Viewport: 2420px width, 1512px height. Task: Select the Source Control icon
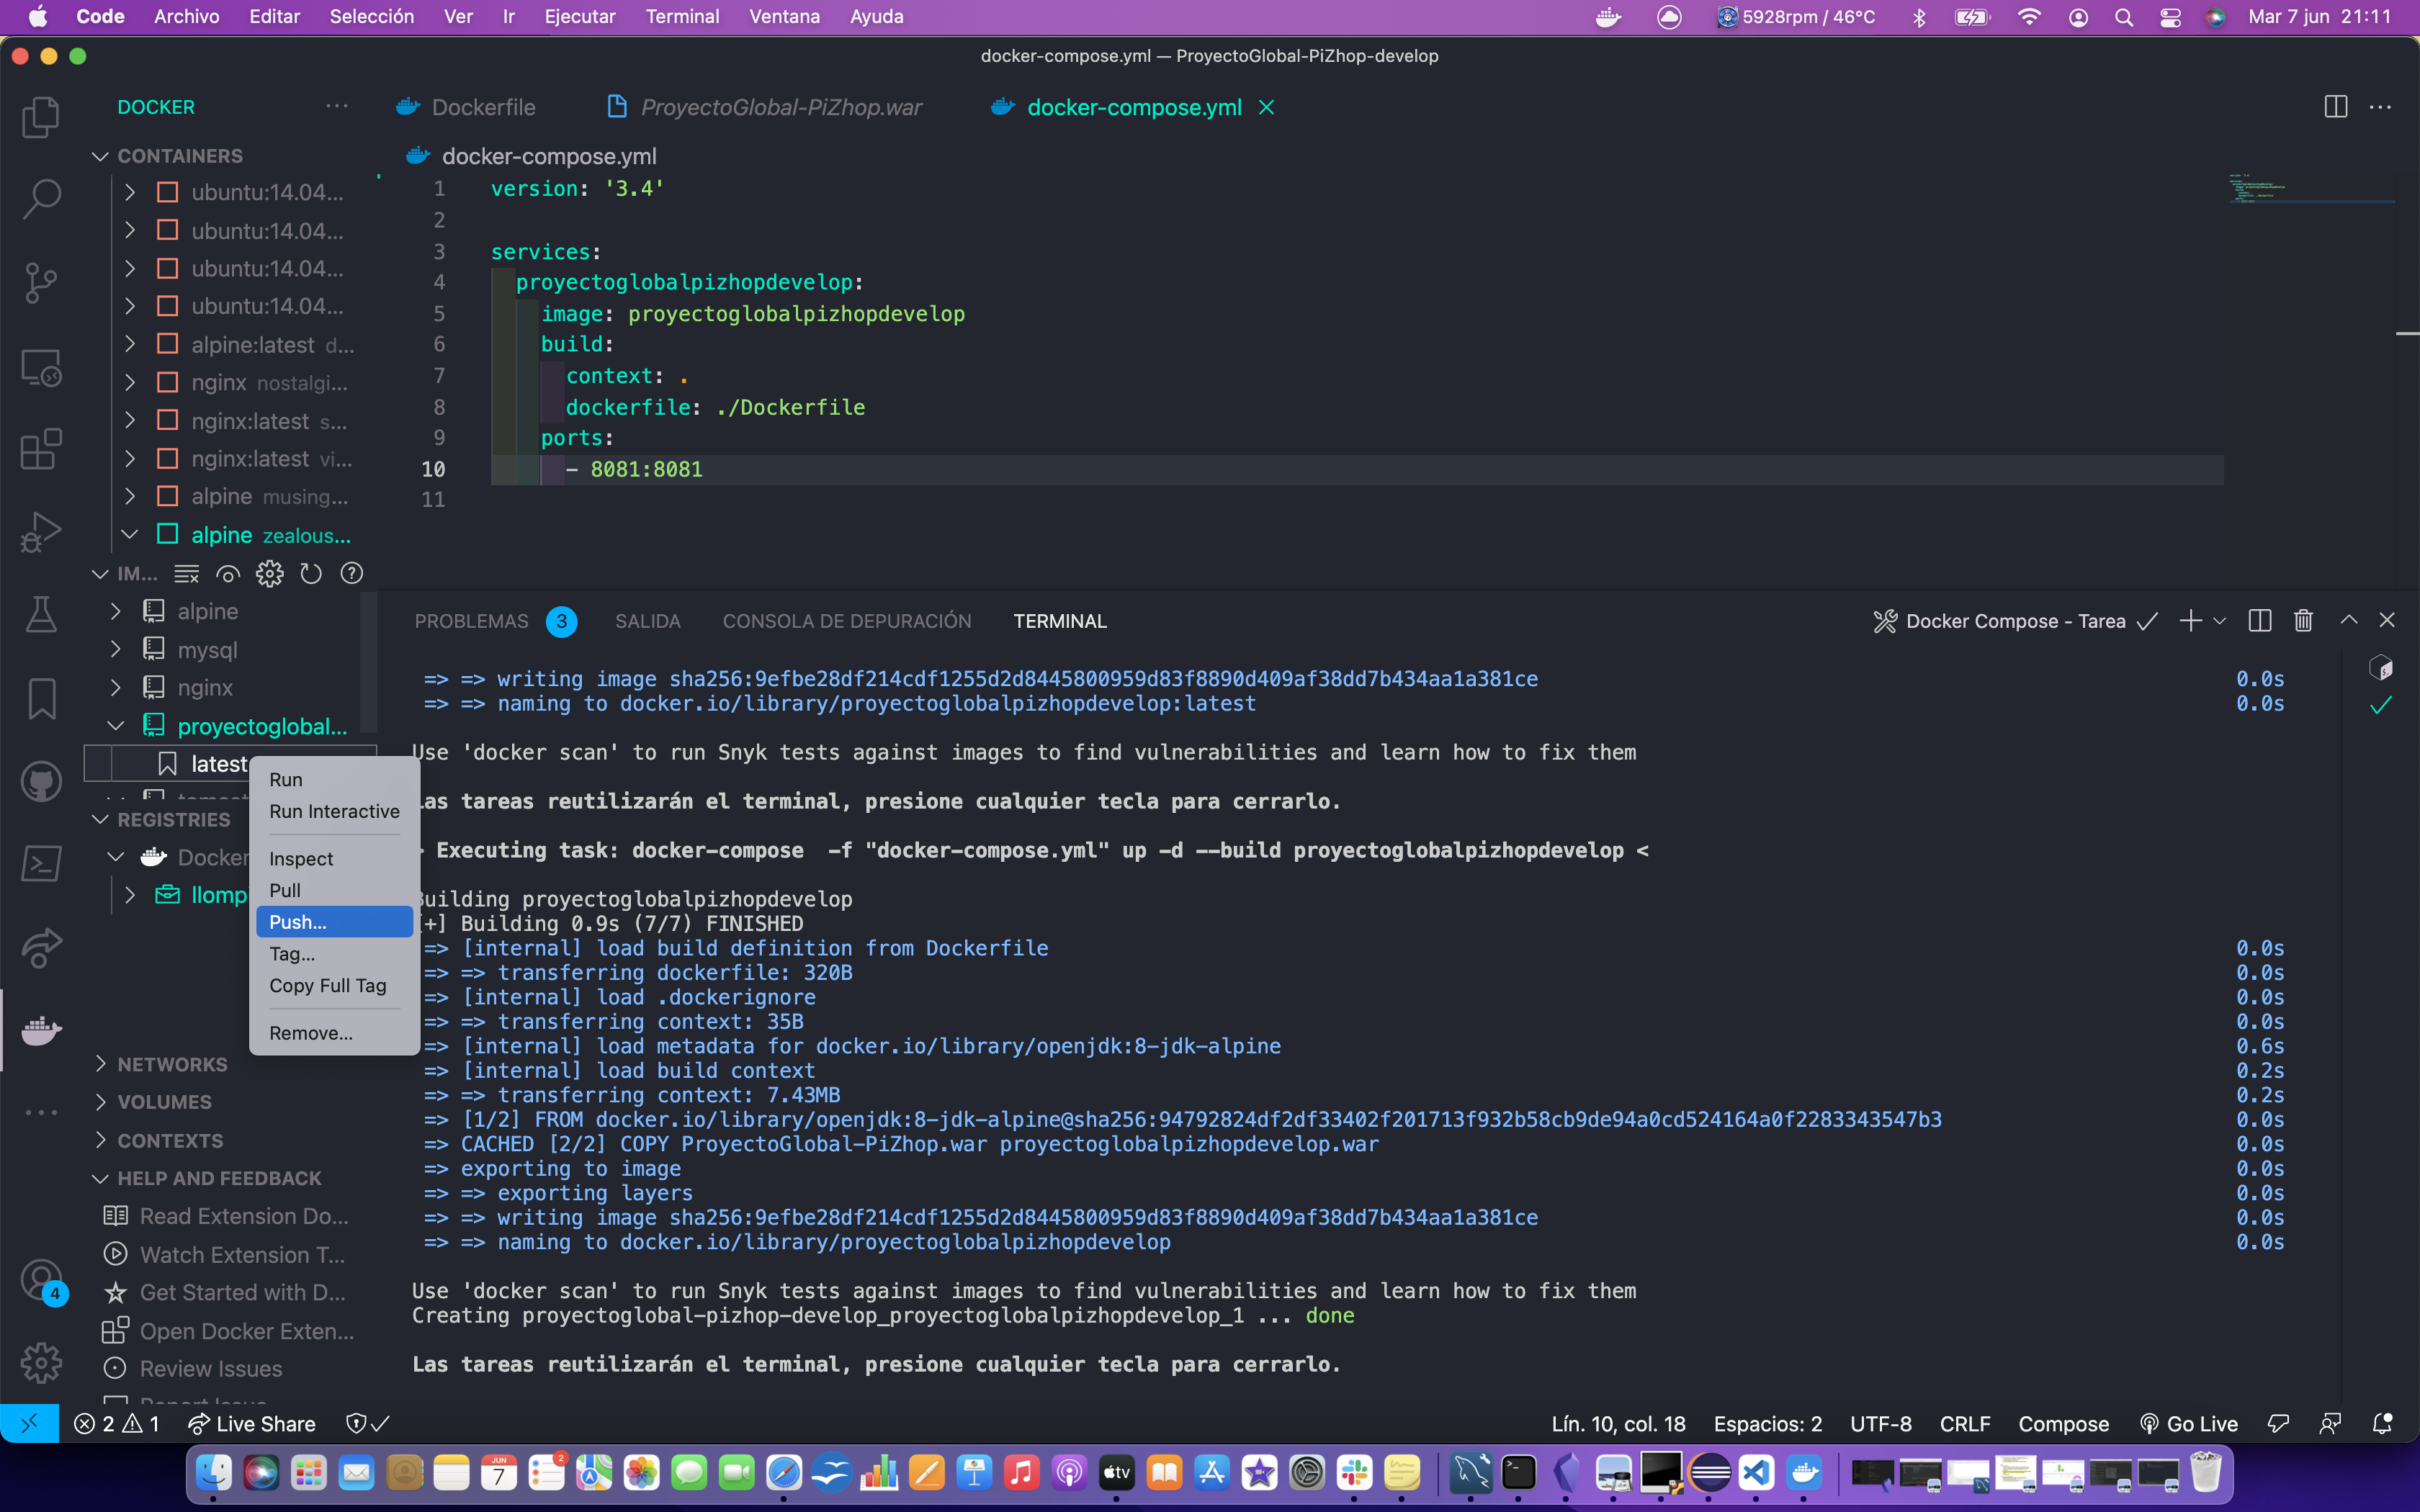[40, 282]
